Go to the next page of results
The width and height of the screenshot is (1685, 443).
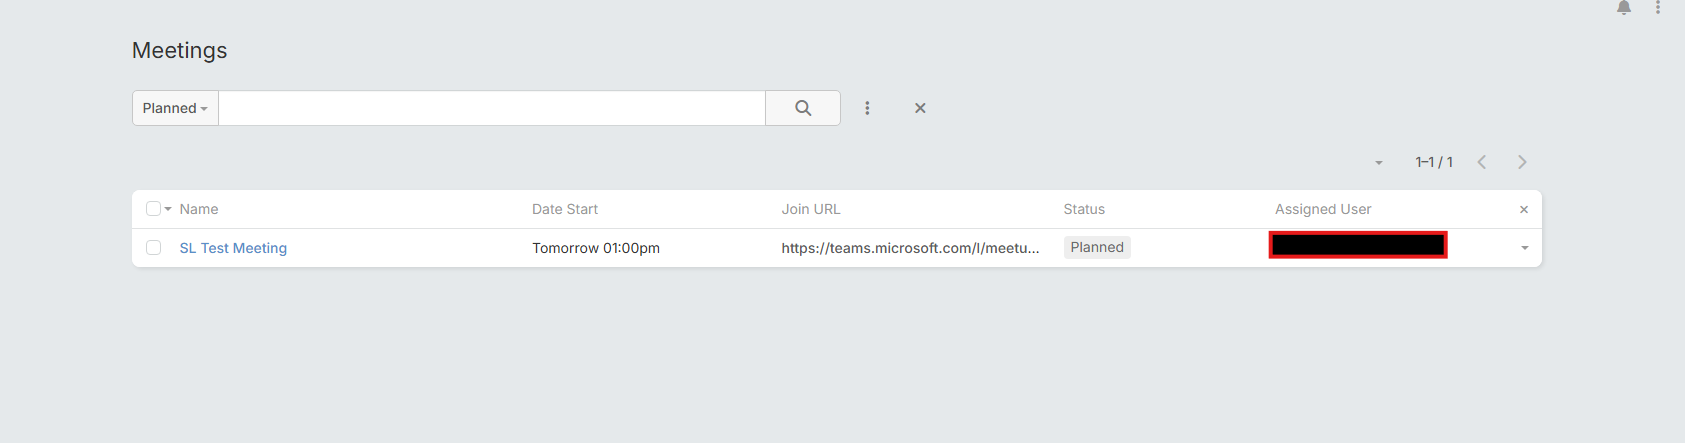[x=1522, y=162]
